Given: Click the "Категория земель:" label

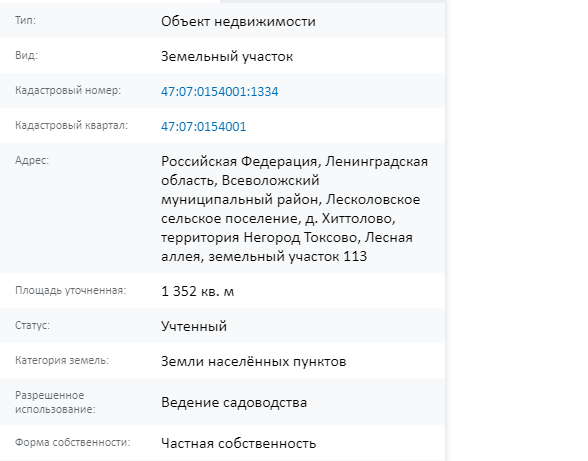Looking at the screenshot, I should click(x=62, y=360).
